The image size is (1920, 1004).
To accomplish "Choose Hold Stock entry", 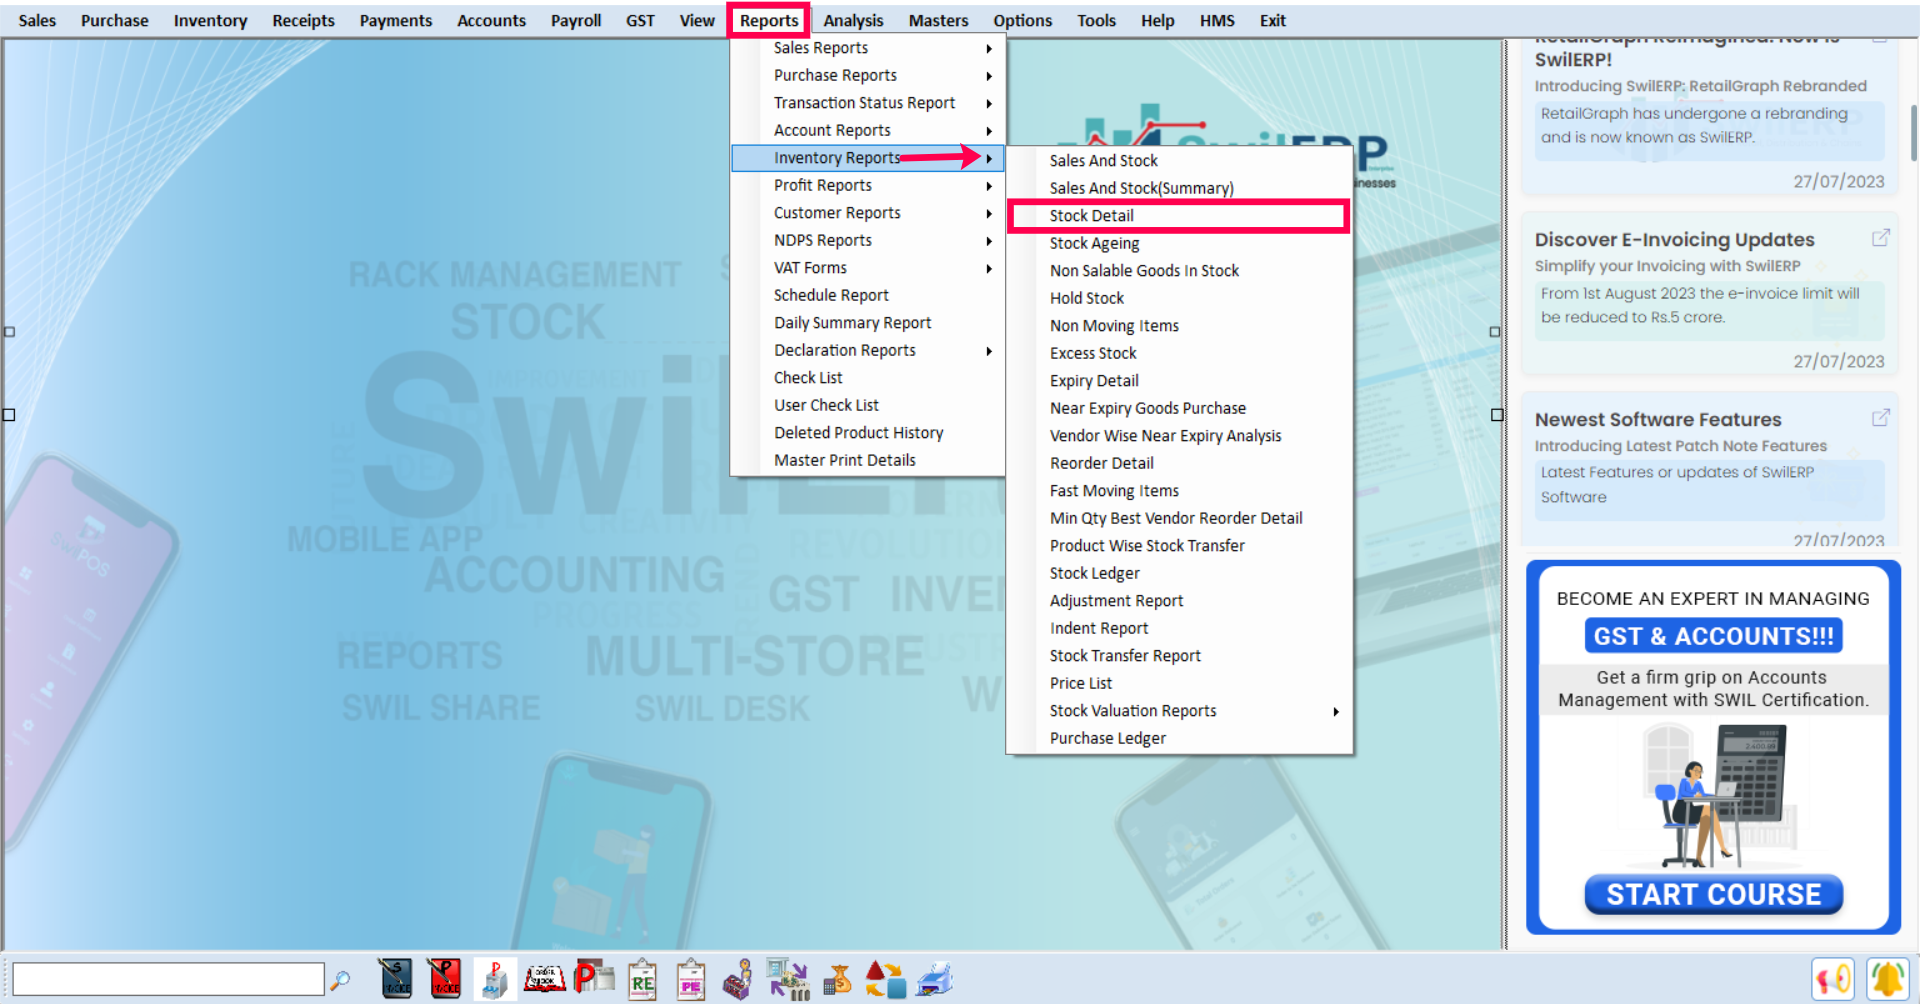I will tap(1179, 298).
